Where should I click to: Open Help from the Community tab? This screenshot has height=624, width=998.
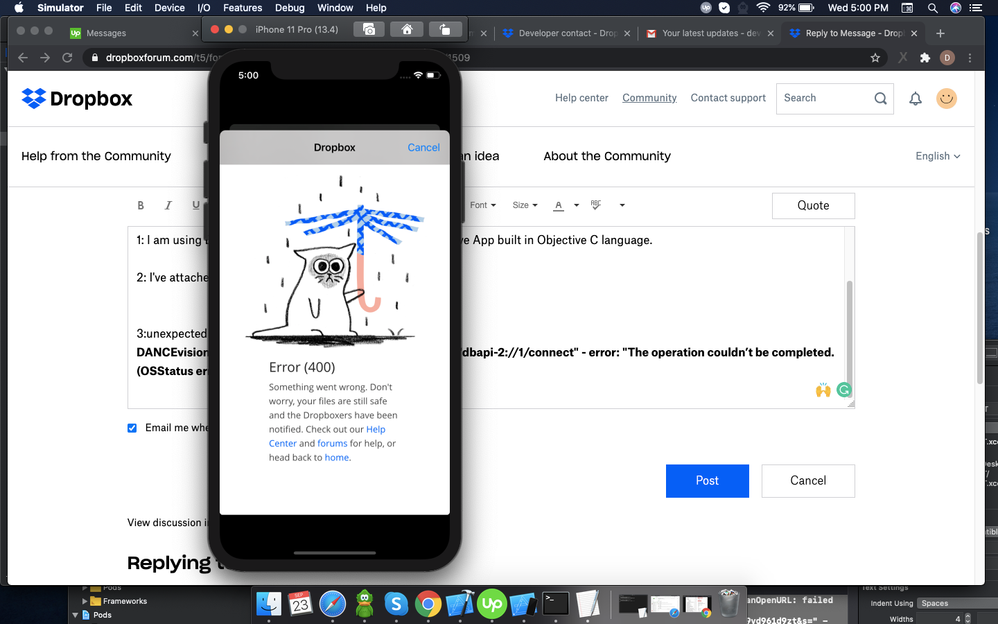coord(96,156)
